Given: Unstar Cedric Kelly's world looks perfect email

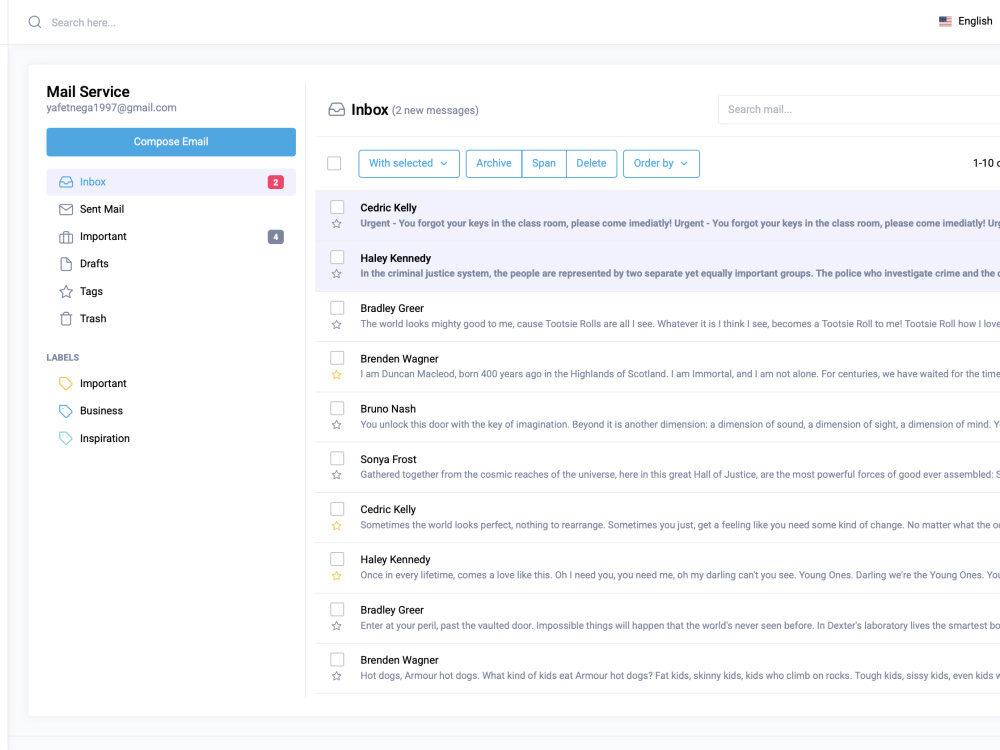Looking at the screenshot, I should click(337, 526).
